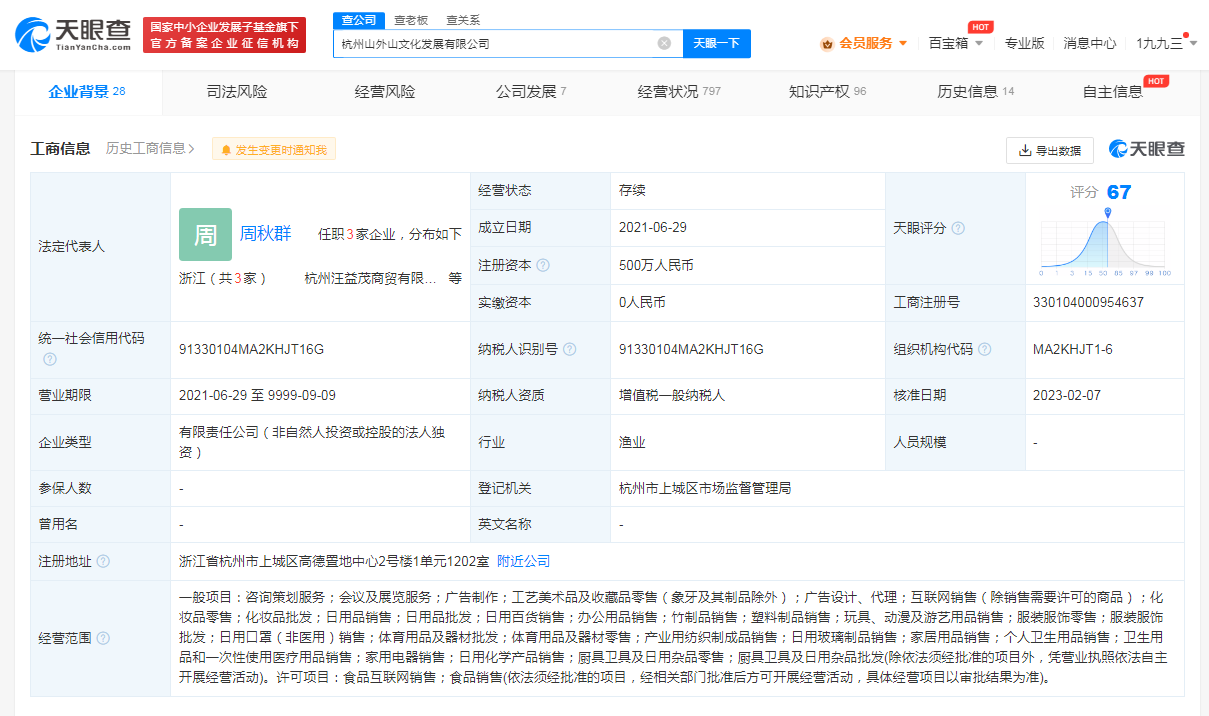Click into the company name search field
1209x716 pixels.
point(495,44)
